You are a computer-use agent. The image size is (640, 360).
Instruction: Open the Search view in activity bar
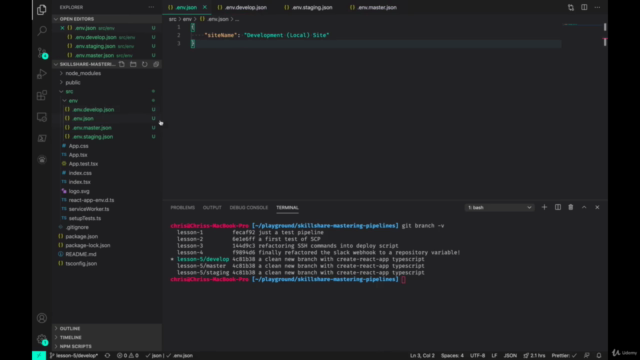pyautogui.click(x=42, y=31)
